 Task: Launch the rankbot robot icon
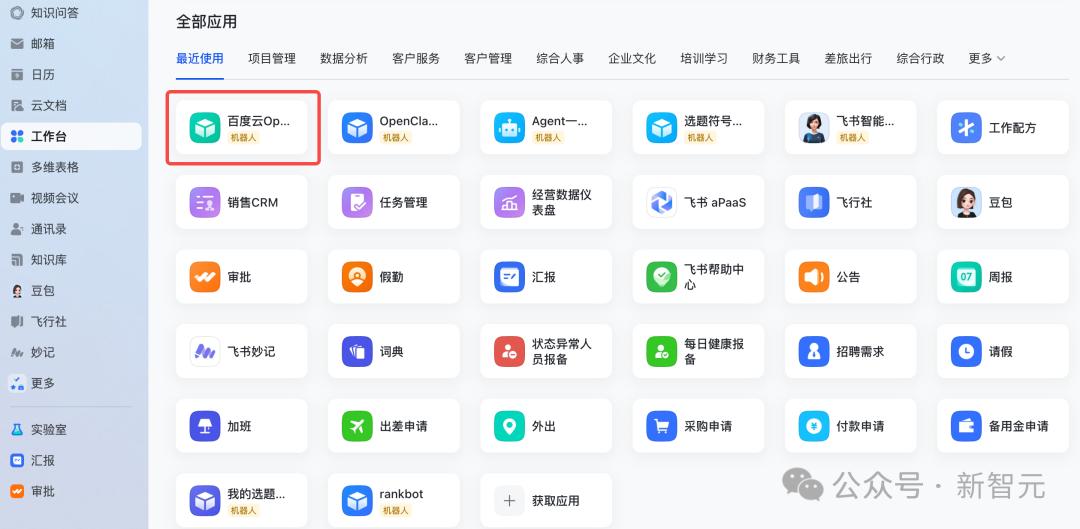pos(357,501)
